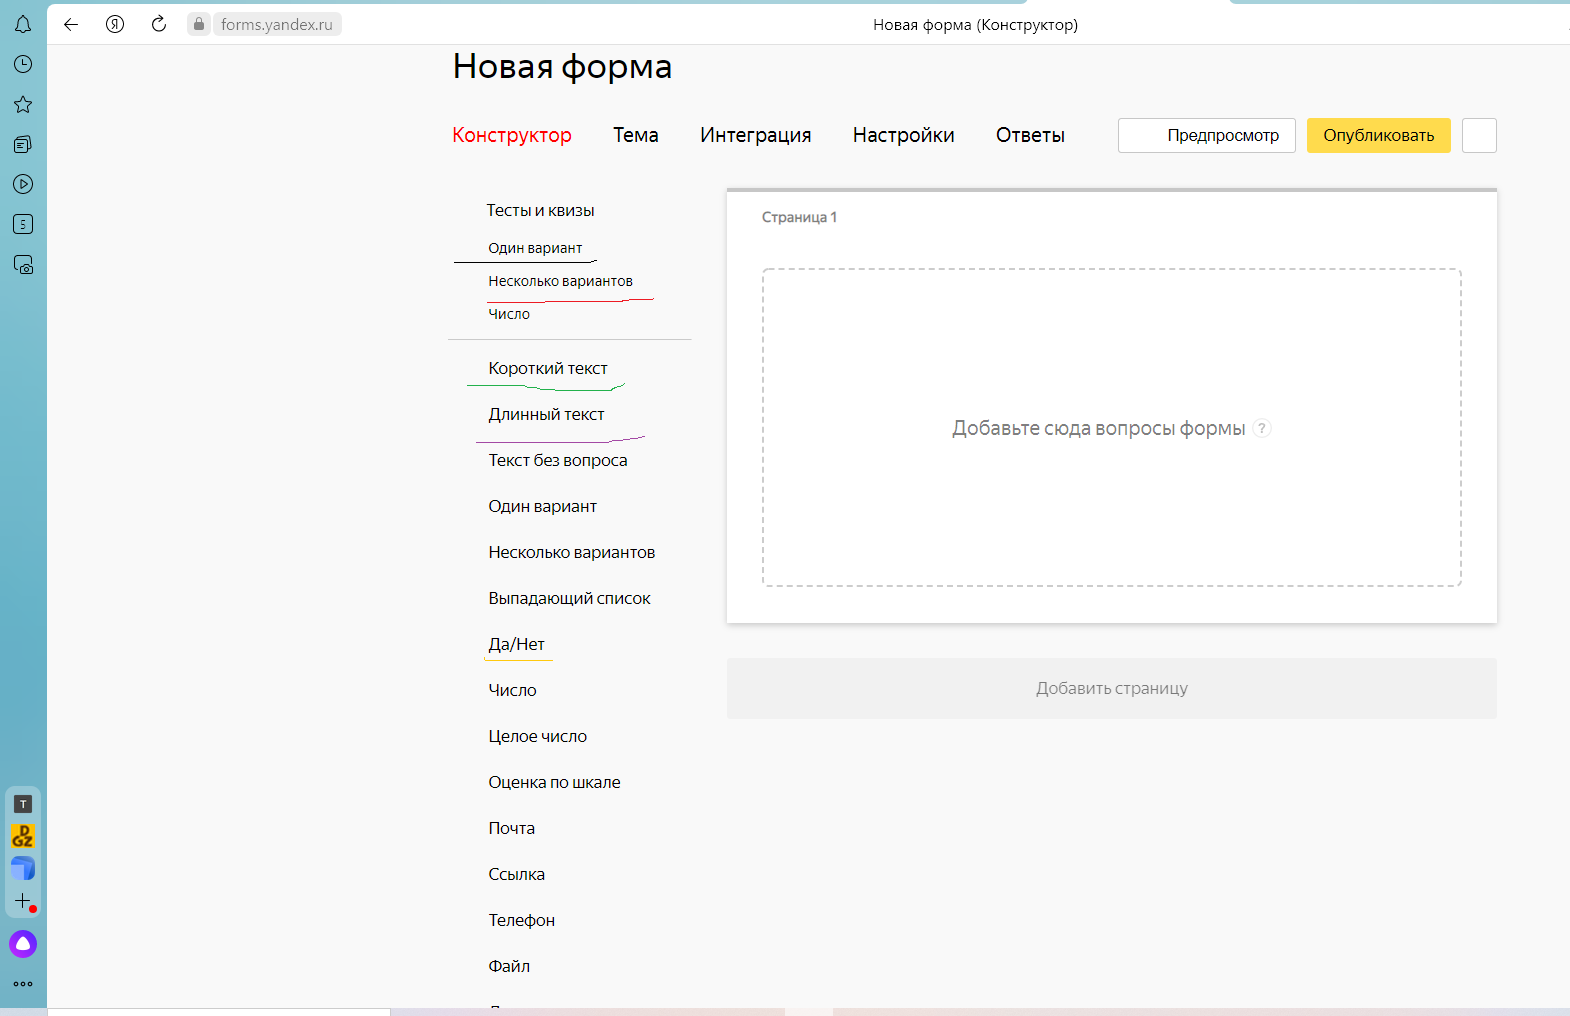Click the plus icon to add sidebar app

click(x=23, y=901)
